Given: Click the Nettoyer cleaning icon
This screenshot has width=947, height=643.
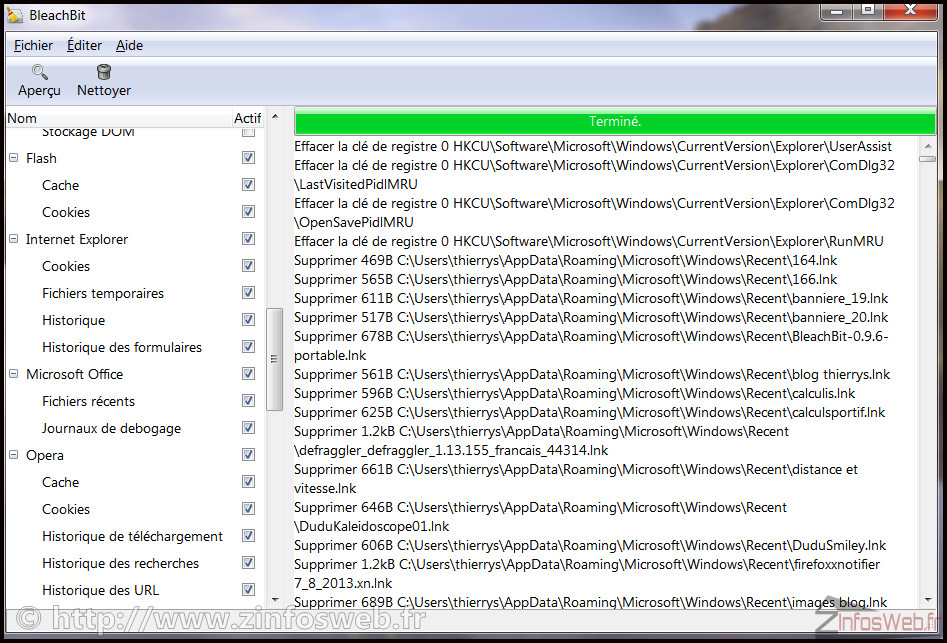Looking at the screenshot, I should (x=102, y=80).
